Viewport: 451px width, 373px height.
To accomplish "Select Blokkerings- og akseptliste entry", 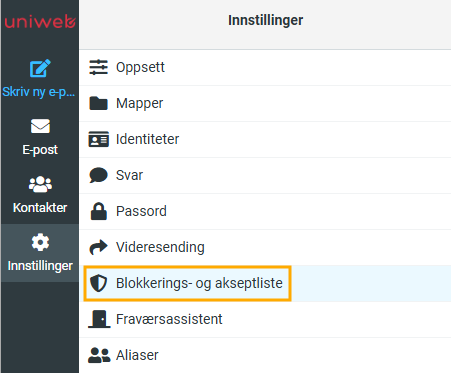I will tap(265, 283).
